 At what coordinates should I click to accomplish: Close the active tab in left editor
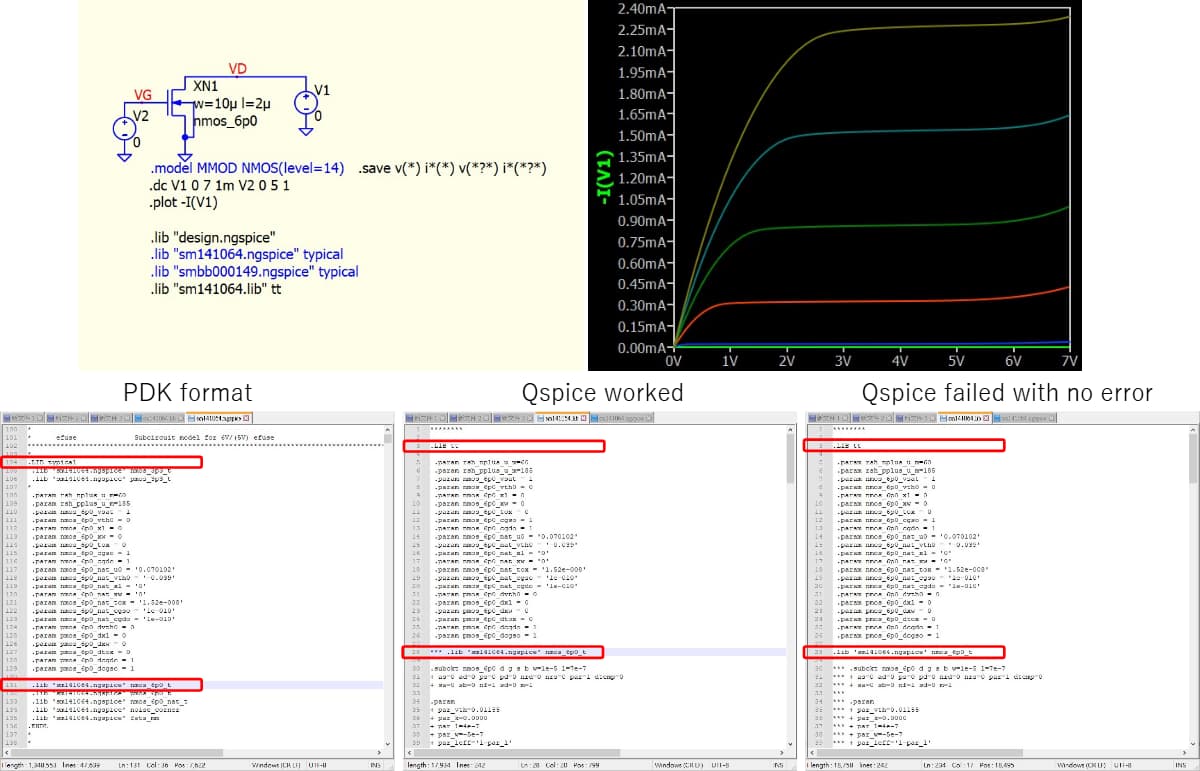coord(247,417)
